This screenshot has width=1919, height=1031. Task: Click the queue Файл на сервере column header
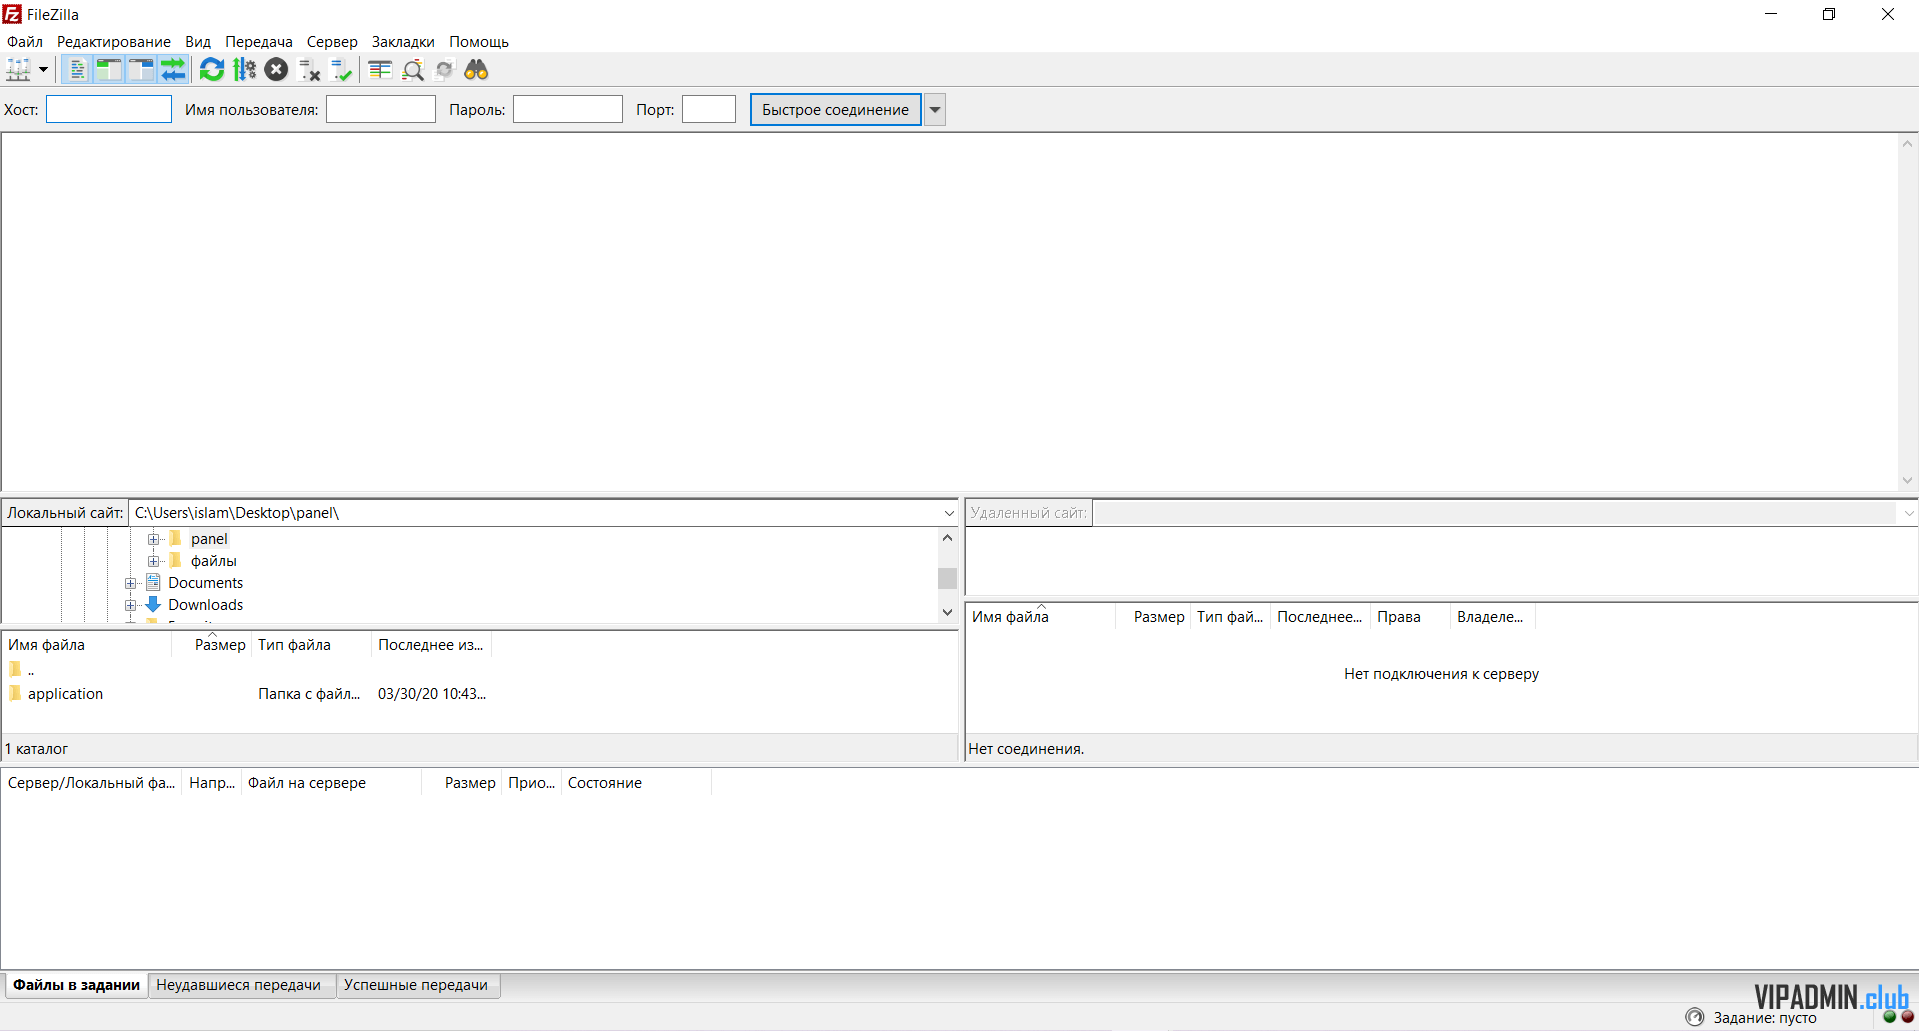[x=331, y=783]
